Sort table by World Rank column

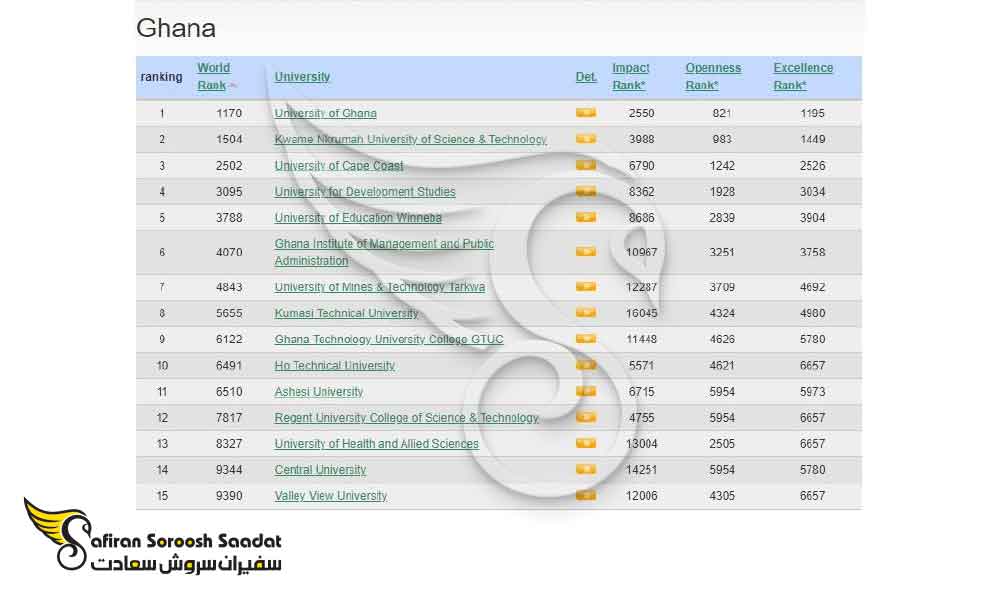[x=214, y=77]
